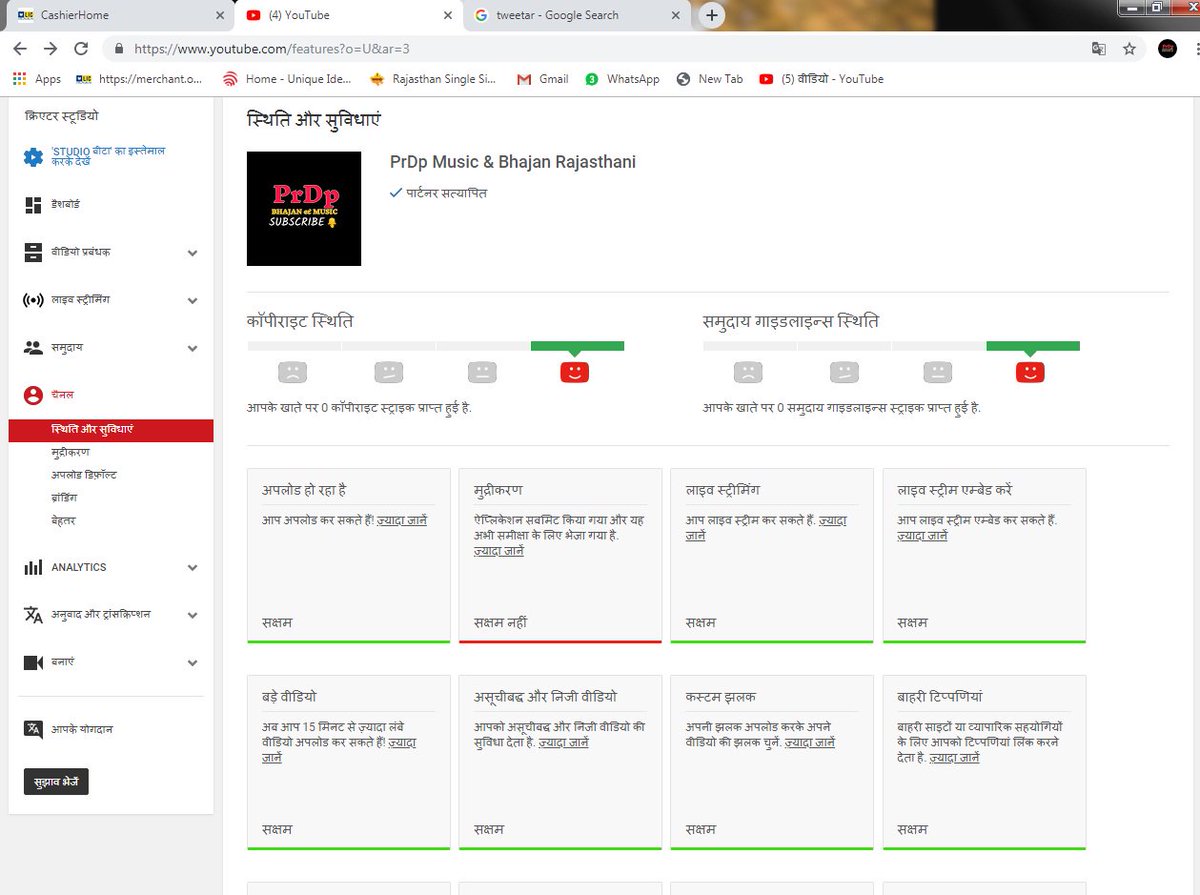Click ज़्यादा जानें link in मुद्रीकरण card

499,551
